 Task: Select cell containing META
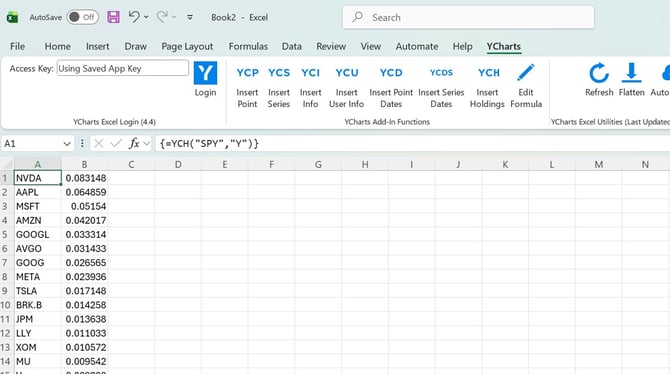point(38,277)
